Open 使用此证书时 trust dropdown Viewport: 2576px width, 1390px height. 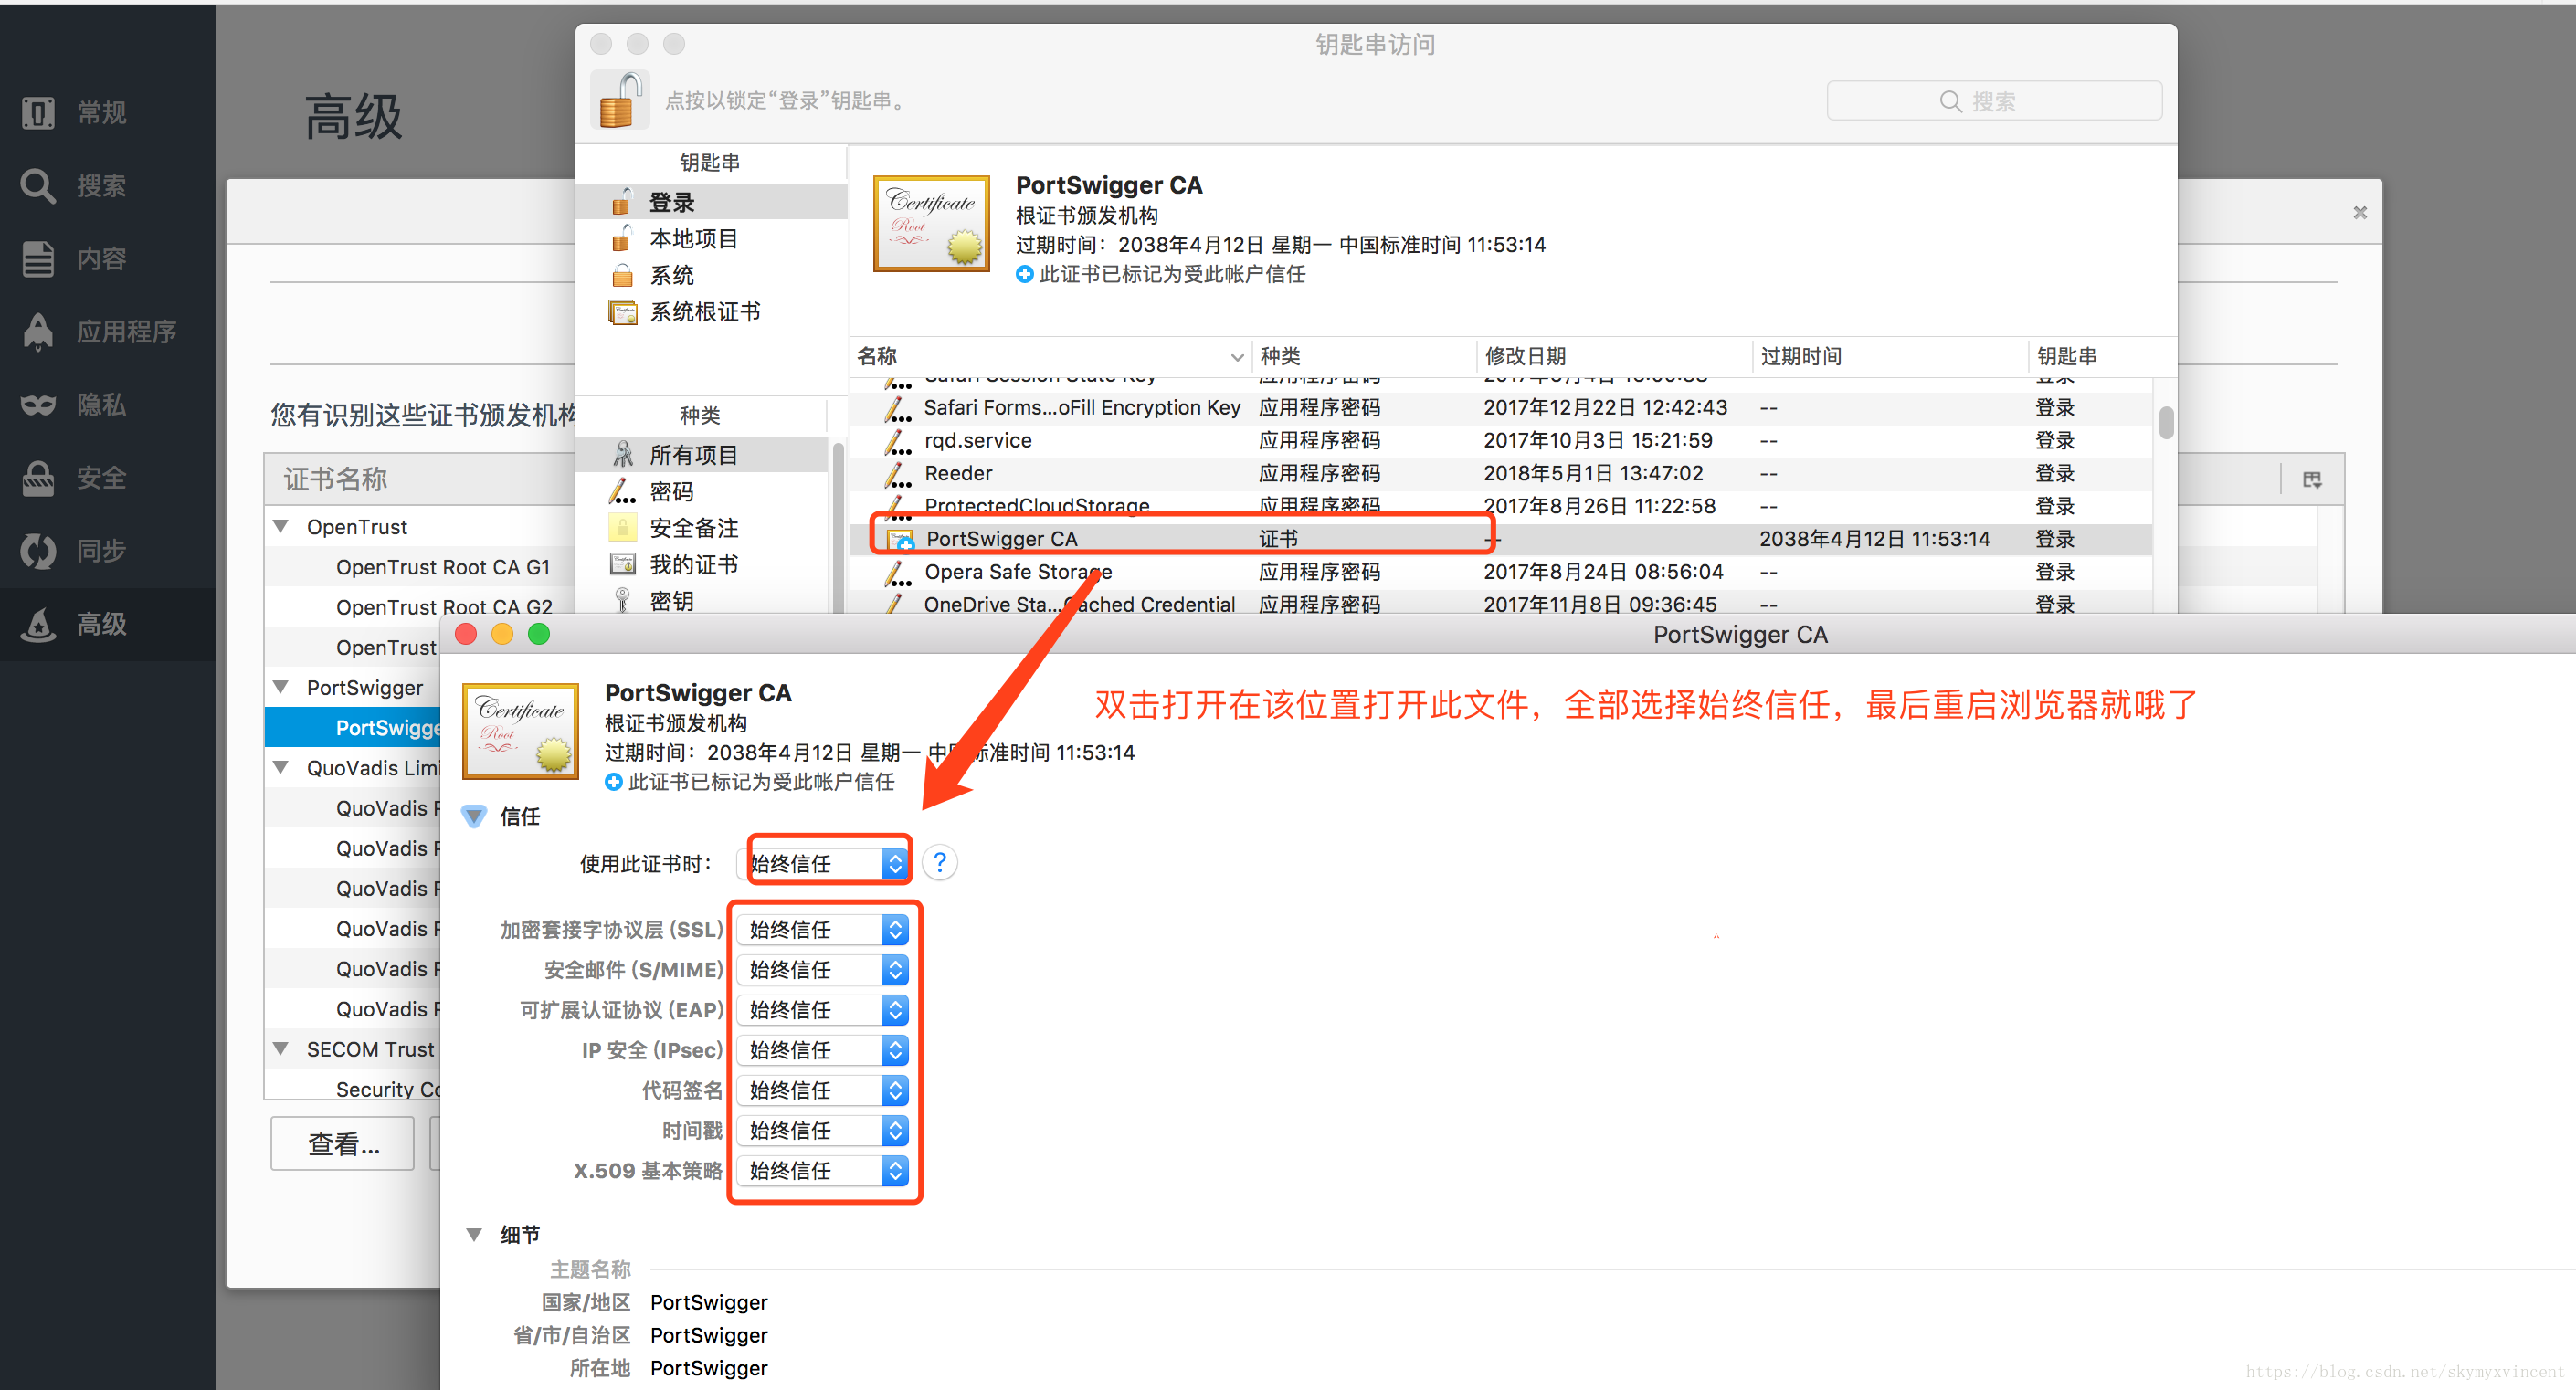tap(824, 863)
